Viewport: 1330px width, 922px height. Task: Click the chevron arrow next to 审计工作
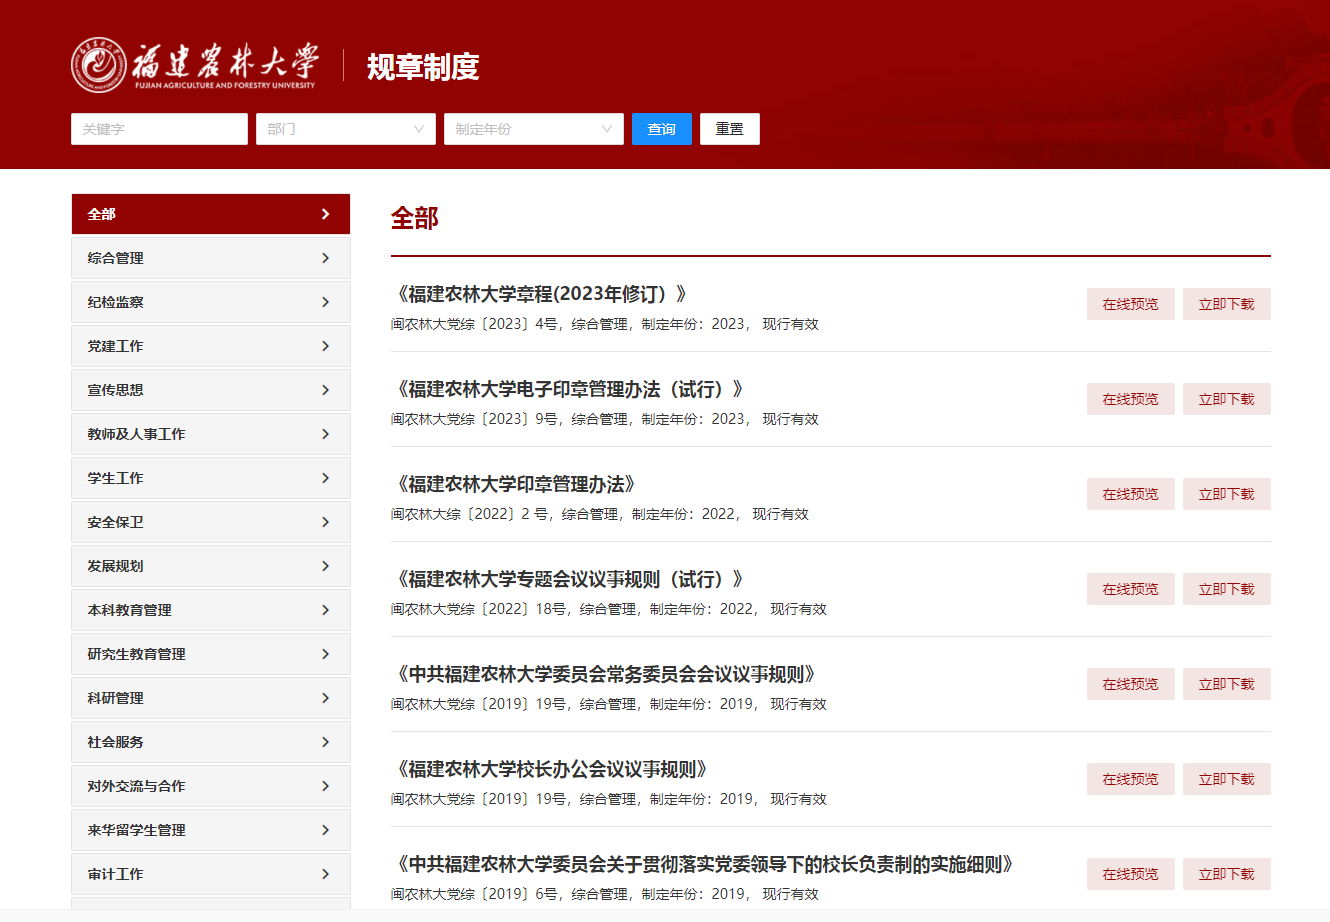coord(325,874)
